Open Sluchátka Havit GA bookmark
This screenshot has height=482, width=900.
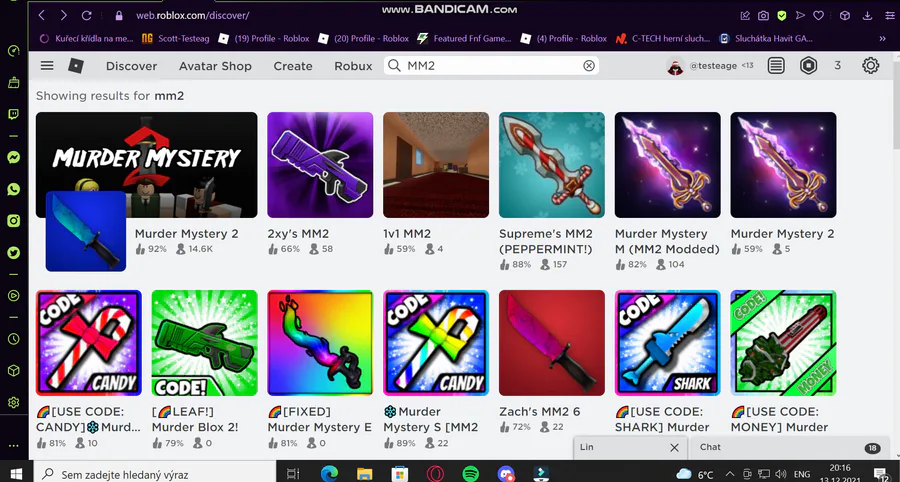click(x=766, y=38)
